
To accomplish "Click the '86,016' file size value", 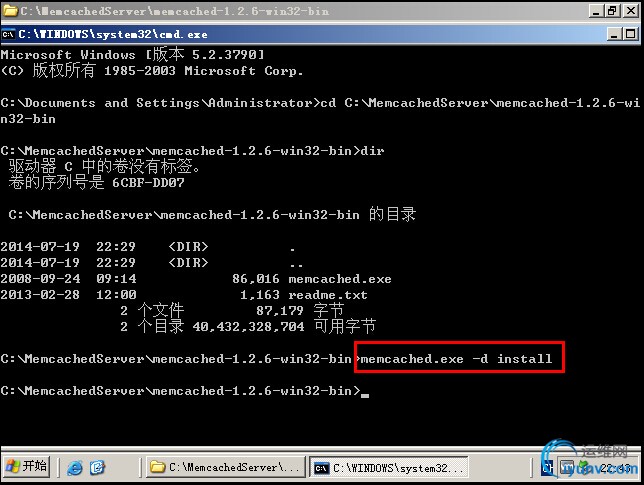I will click(x=255, y=279).
